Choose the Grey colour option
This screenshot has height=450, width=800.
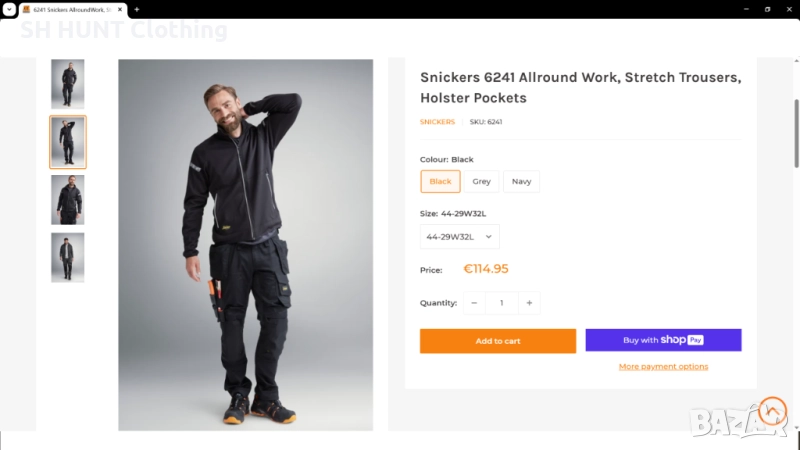(482, 181)
